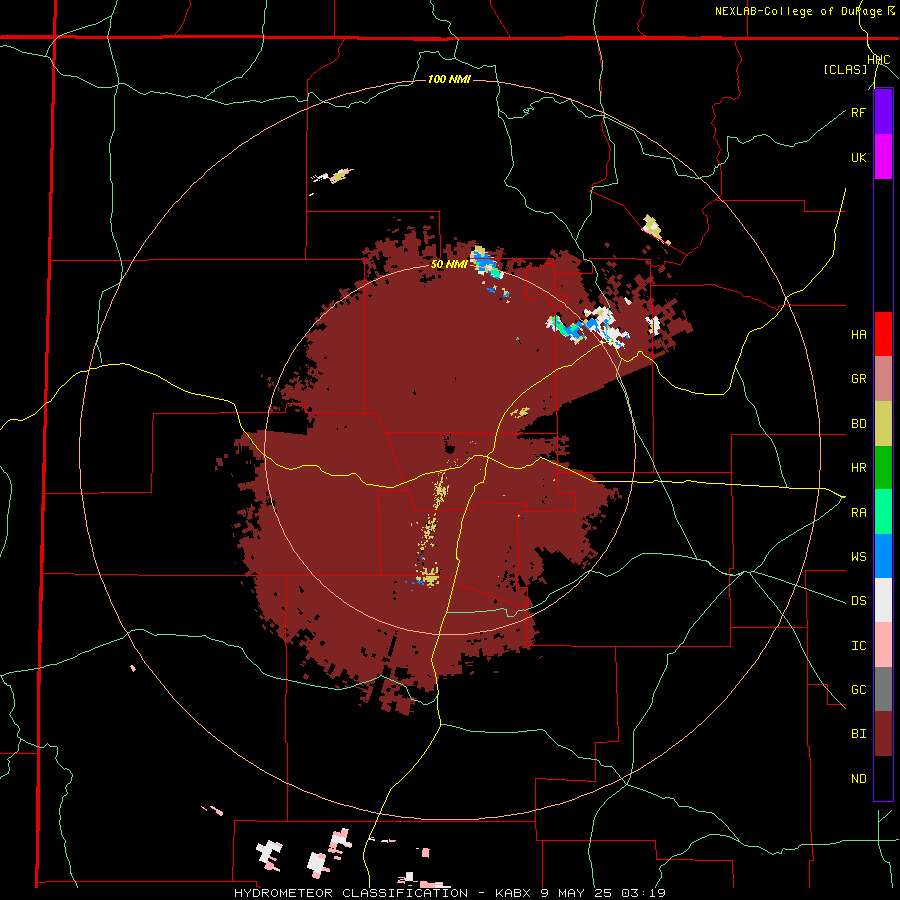Click the BI legend label
Image resolution: width=900 pixels, height=900 pixels.
(x=858, y=734)
